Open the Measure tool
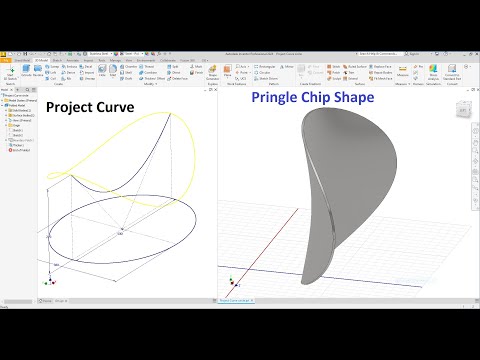The image size is (480, 360). 403,71
